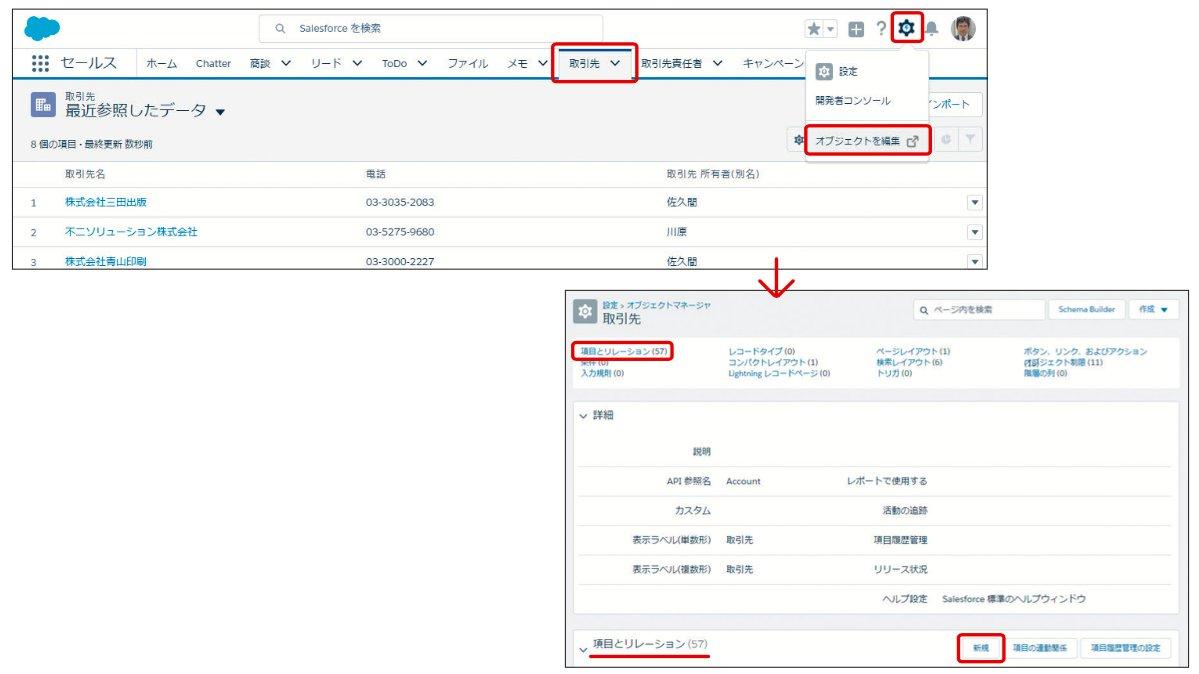Open row actions for 株式会社青山印刷
This screenshot has width=1199, height=674.
click(974, 261)
